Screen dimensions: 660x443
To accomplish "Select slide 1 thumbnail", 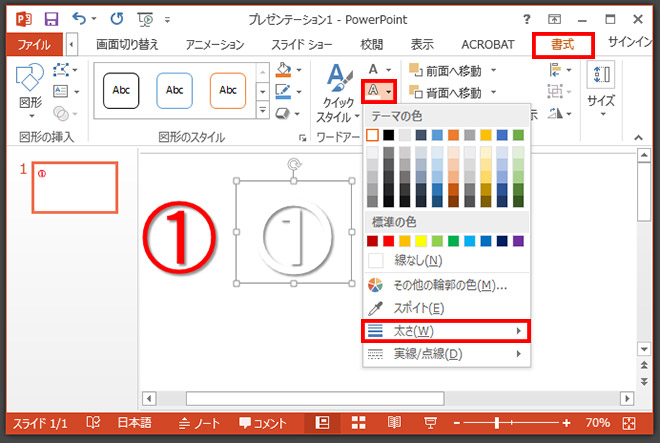I will [75, 187].
